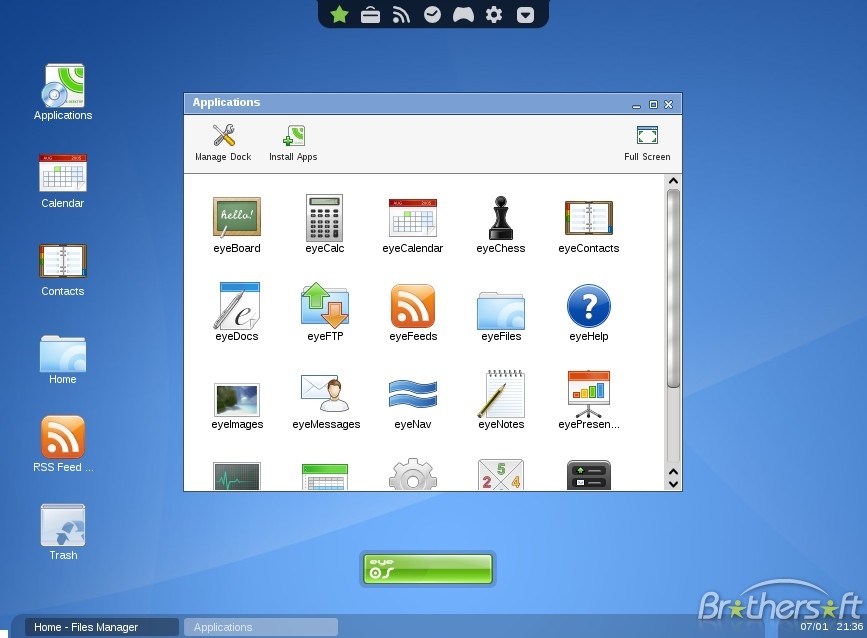Click the green eyeOS launcher button
Viewport: 867px width, 638px height.
tap(427, 568)
